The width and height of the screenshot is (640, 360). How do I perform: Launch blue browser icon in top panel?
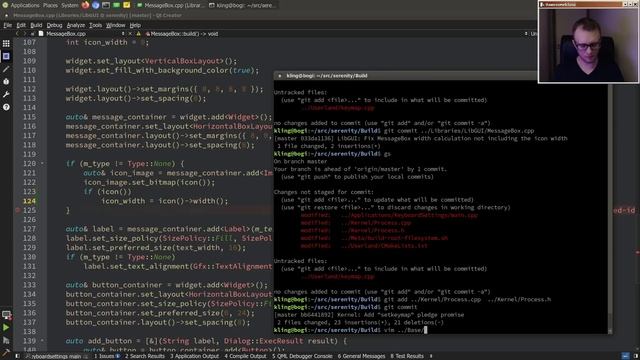click(96, 5)
